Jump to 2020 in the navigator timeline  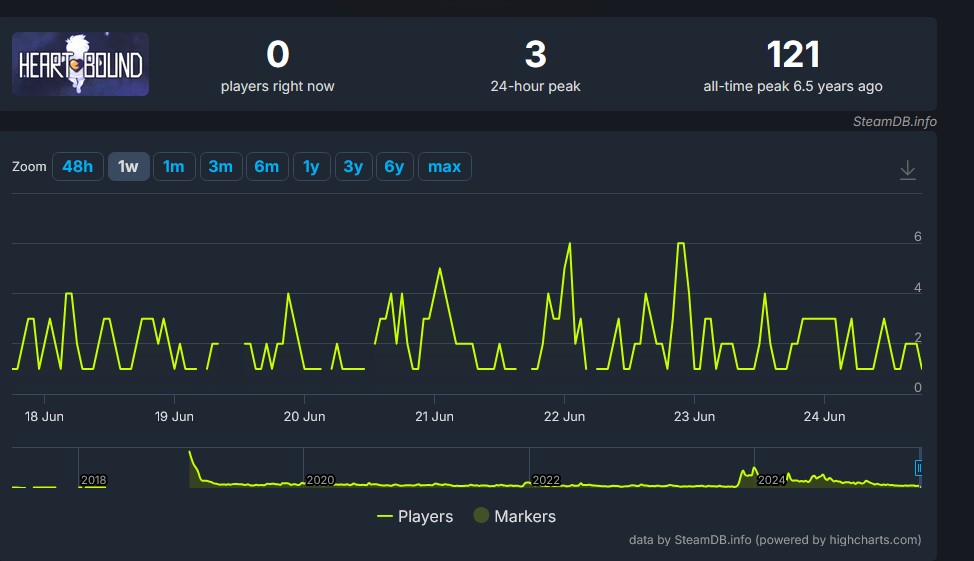click(x=320, y=480)
